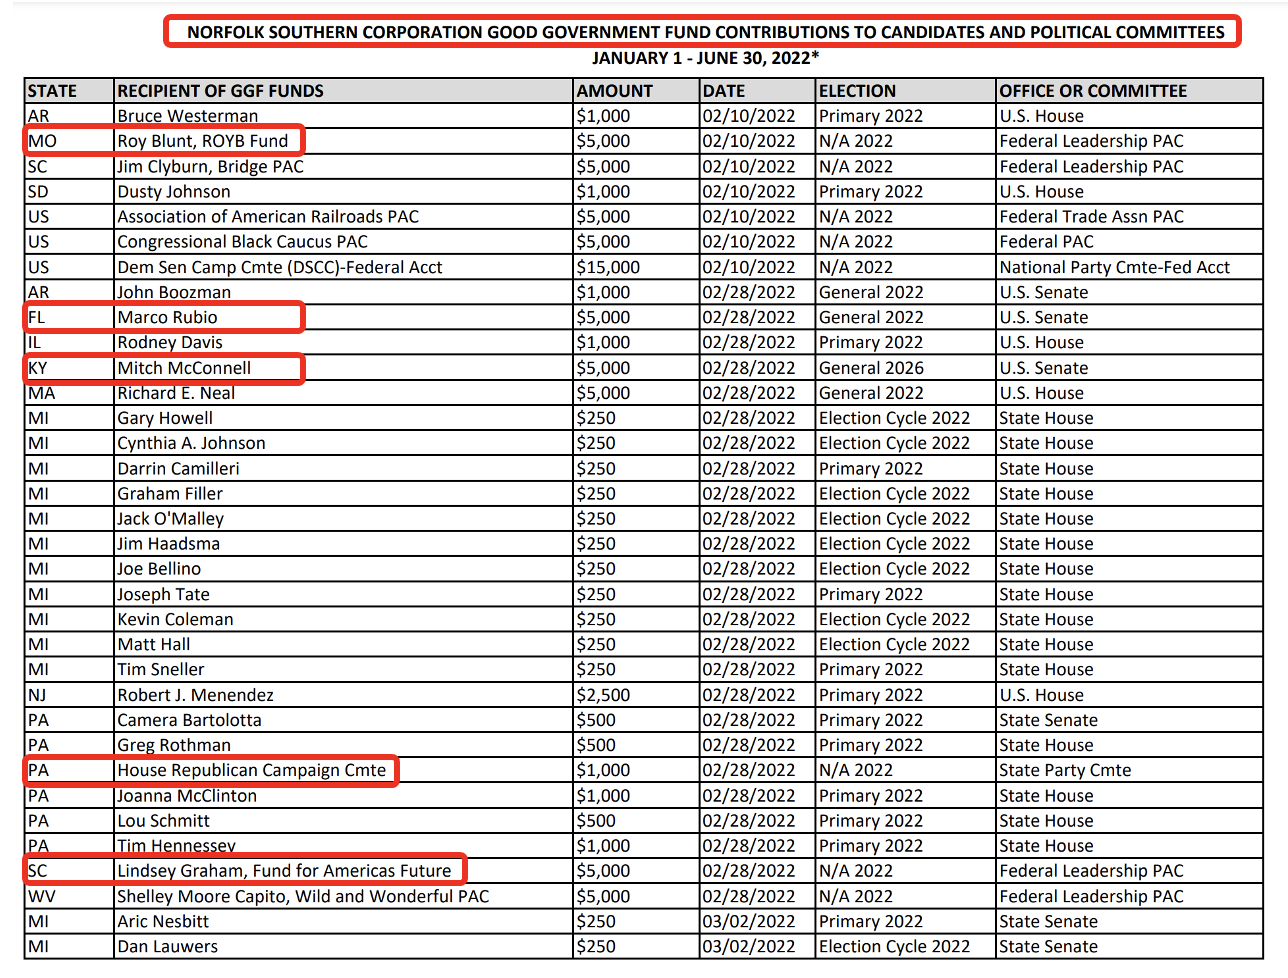Click recipient Robert J. Menendez
The image size is (1288, 978).
(x=195, y=695)
